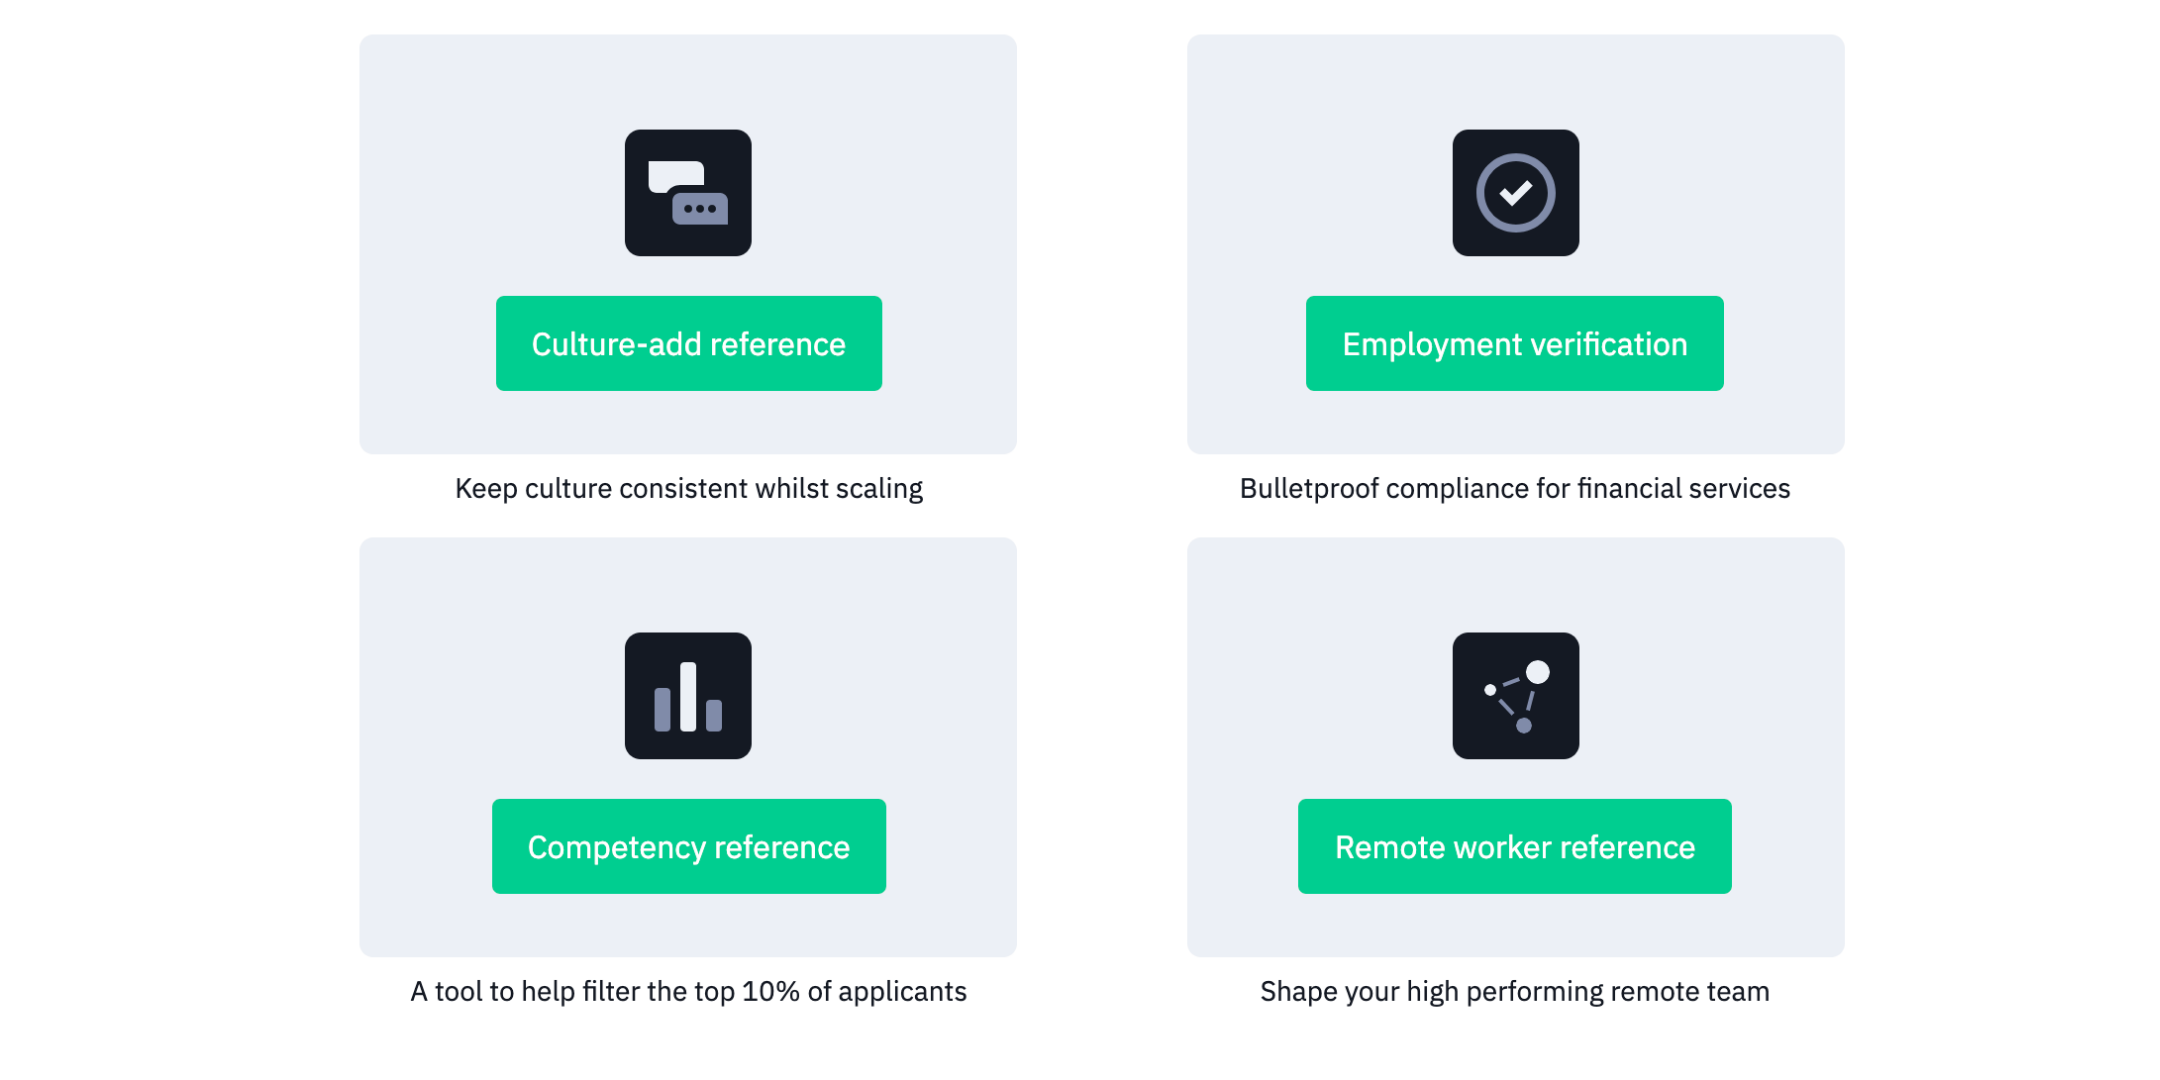Click the large white node in network icon
2160x1080 pixels.
pyautogui.click(x=1537, y=672)
